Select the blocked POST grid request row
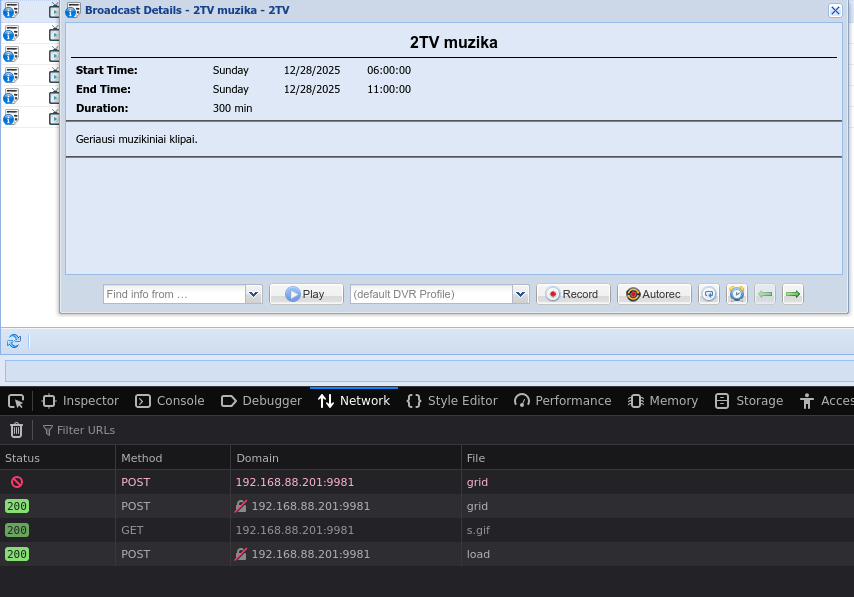The image size is (854, 597). [300, 482]
